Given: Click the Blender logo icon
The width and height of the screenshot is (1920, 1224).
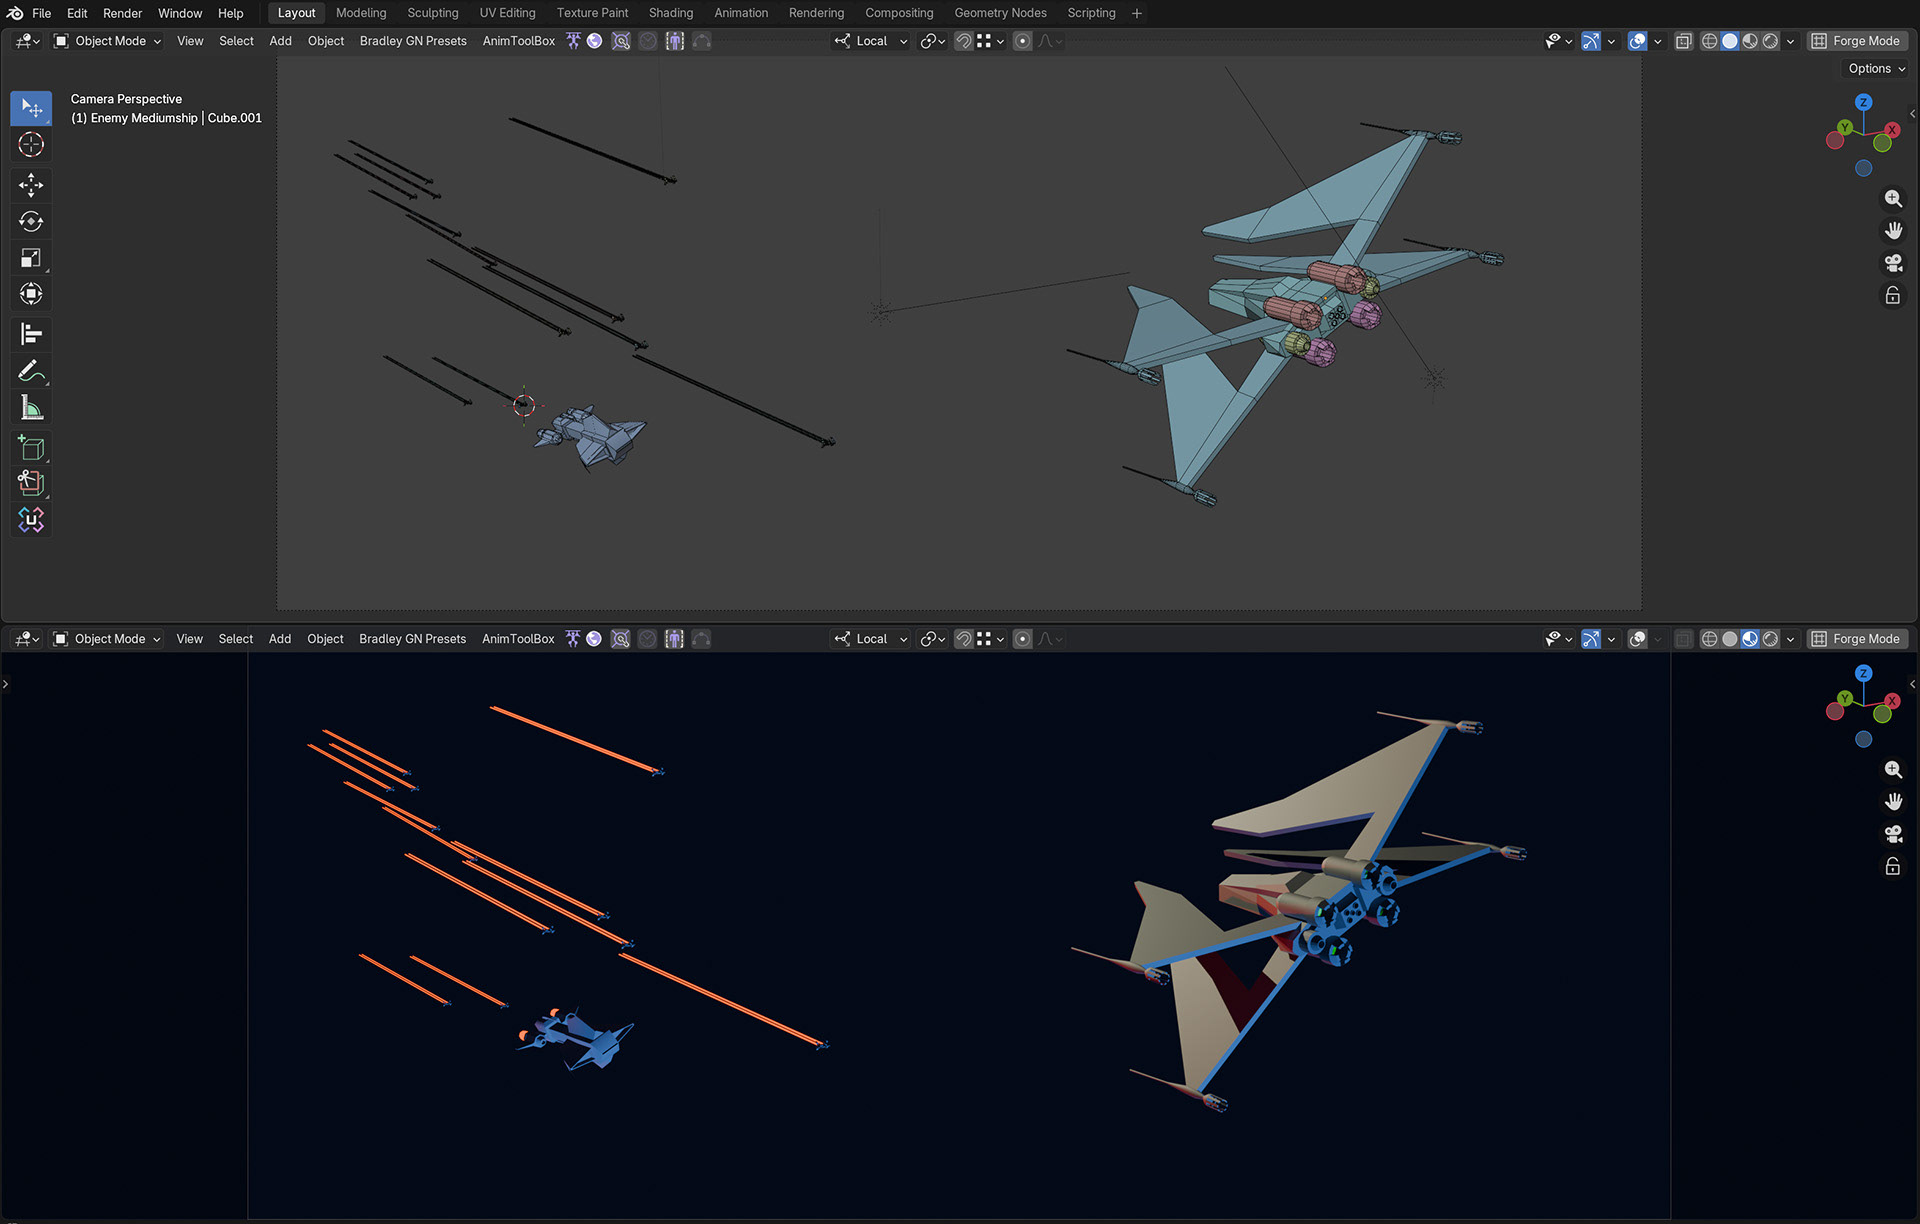Looking at the screenshot, I should (x=14, y=13).
